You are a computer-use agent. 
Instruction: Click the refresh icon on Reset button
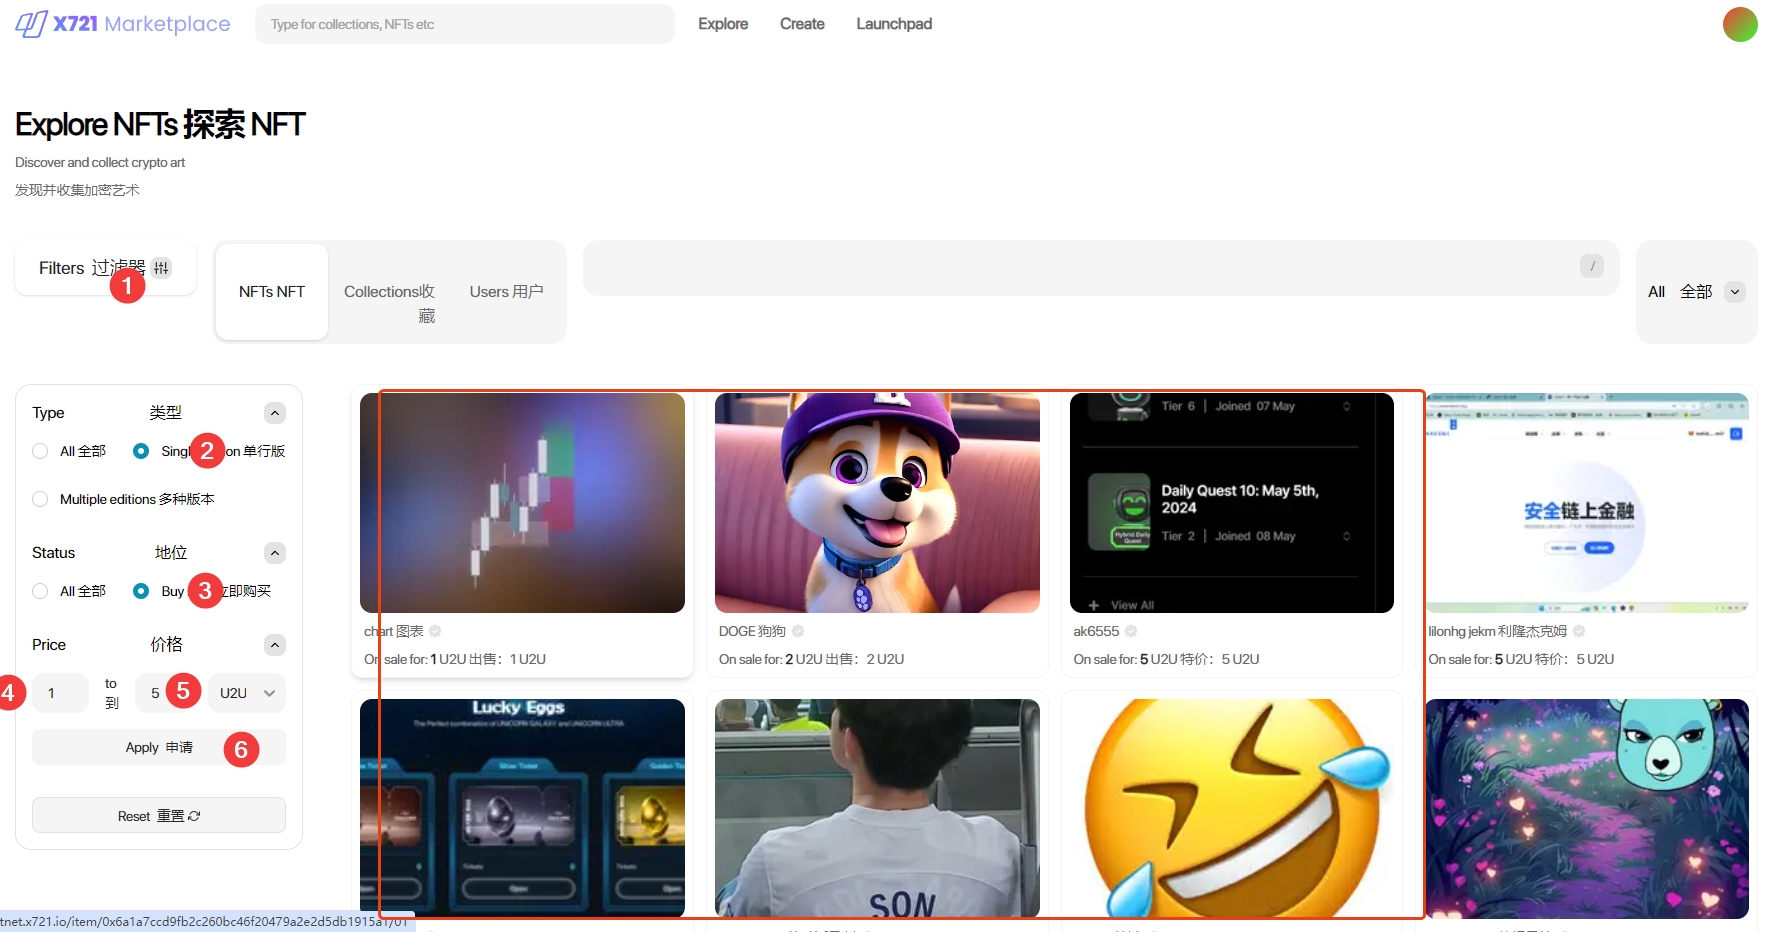194,816
